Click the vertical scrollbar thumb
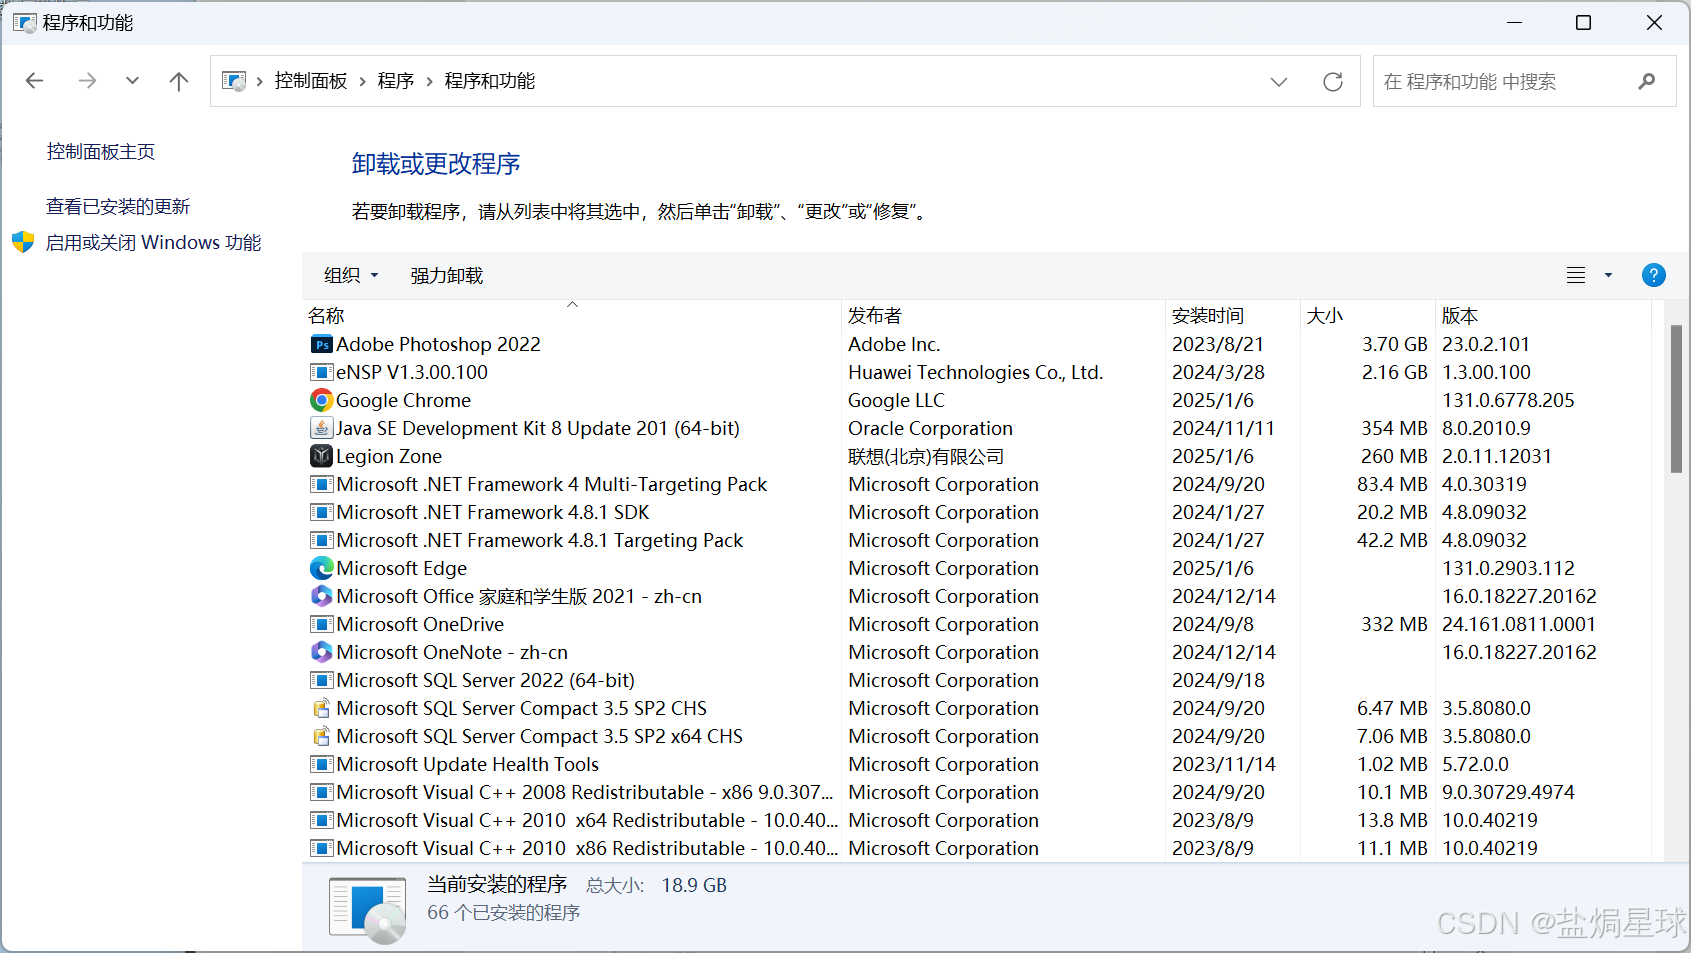The width and height of the screenshot is (1691, 953). click(1676, 398)
